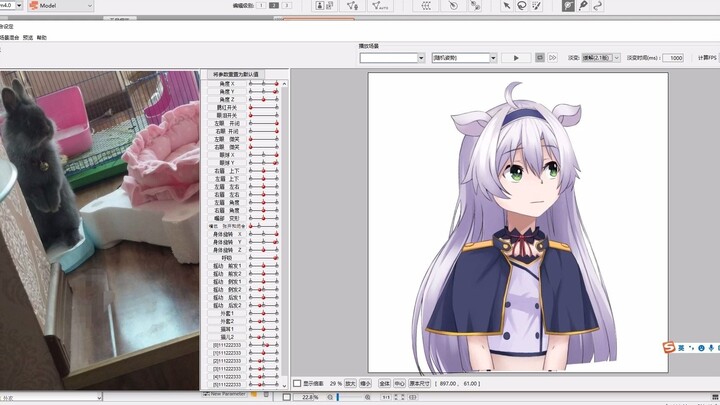
Task: Click the fade time field showing 1000
Action: pyautogui.click(x=673, y=58)
